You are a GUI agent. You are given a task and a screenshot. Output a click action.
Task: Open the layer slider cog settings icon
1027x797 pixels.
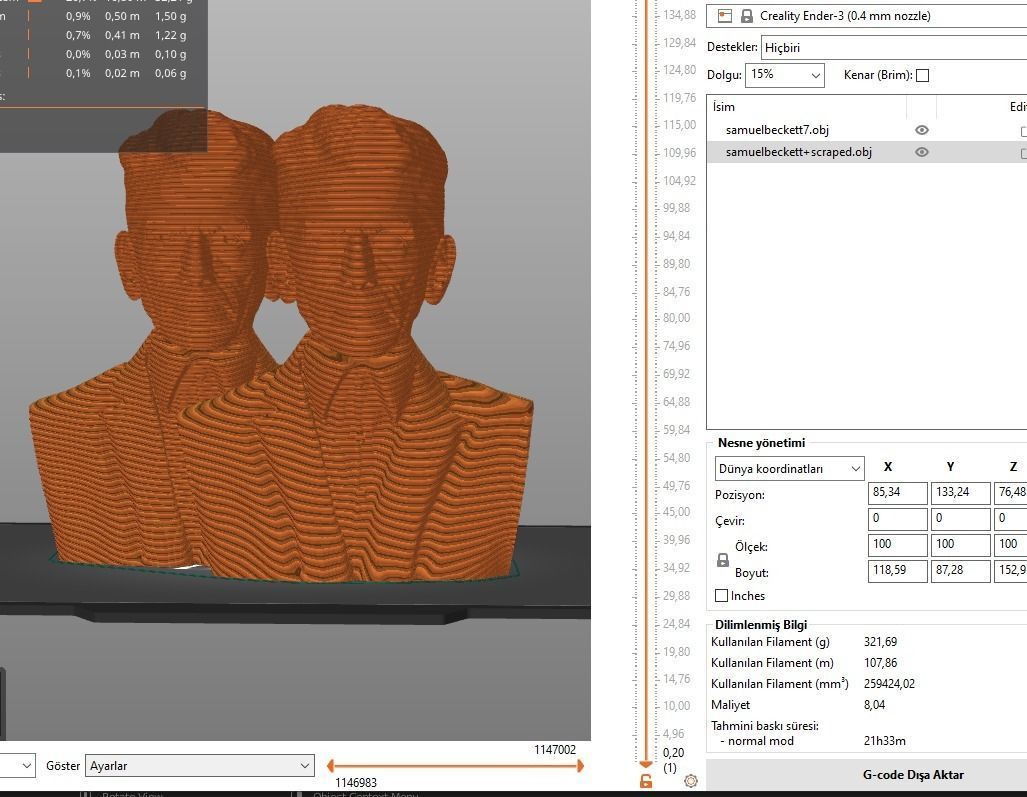(690, 781)
